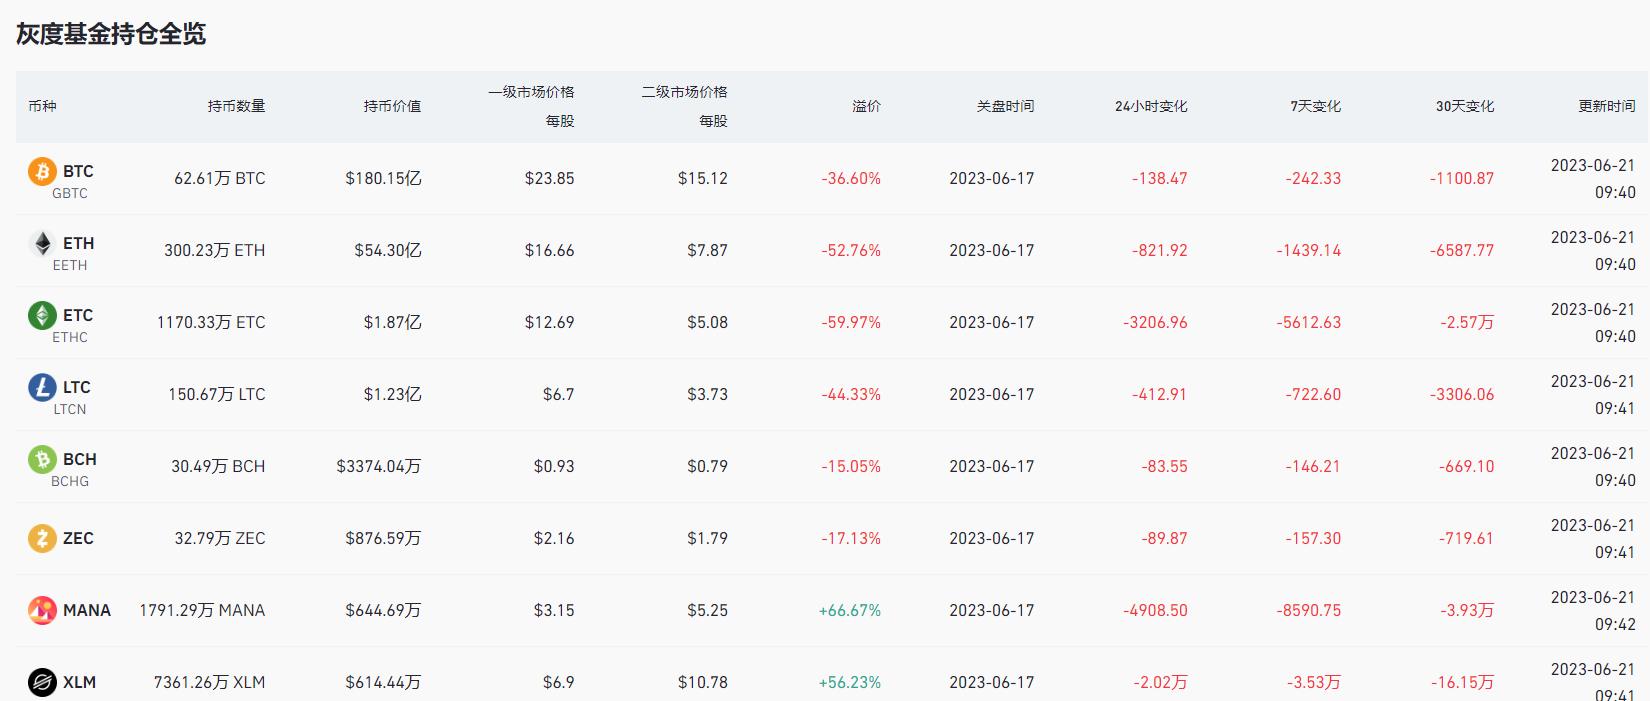The image size is (1650, 701).
Task: Click the -8590.75 7-day change
Action: 1308,610
